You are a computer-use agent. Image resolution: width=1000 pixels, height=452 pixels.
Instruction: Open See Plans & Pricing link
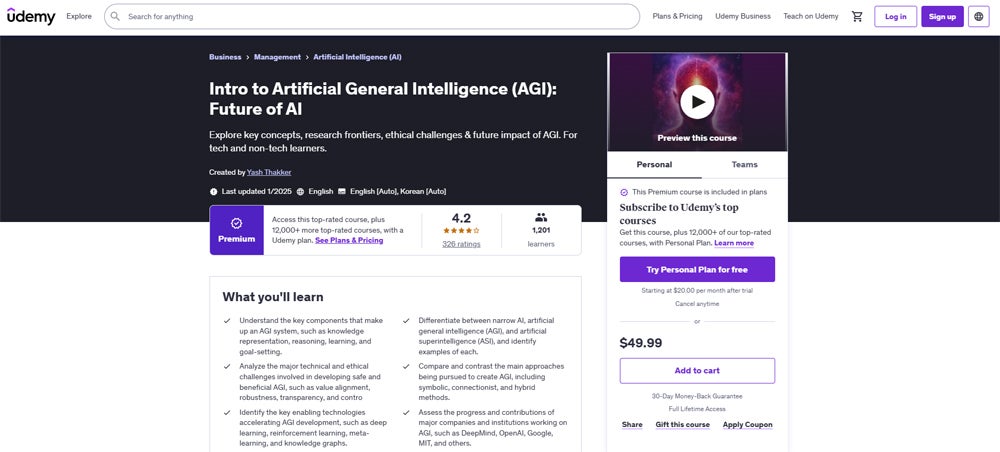[x=349, y=240]
